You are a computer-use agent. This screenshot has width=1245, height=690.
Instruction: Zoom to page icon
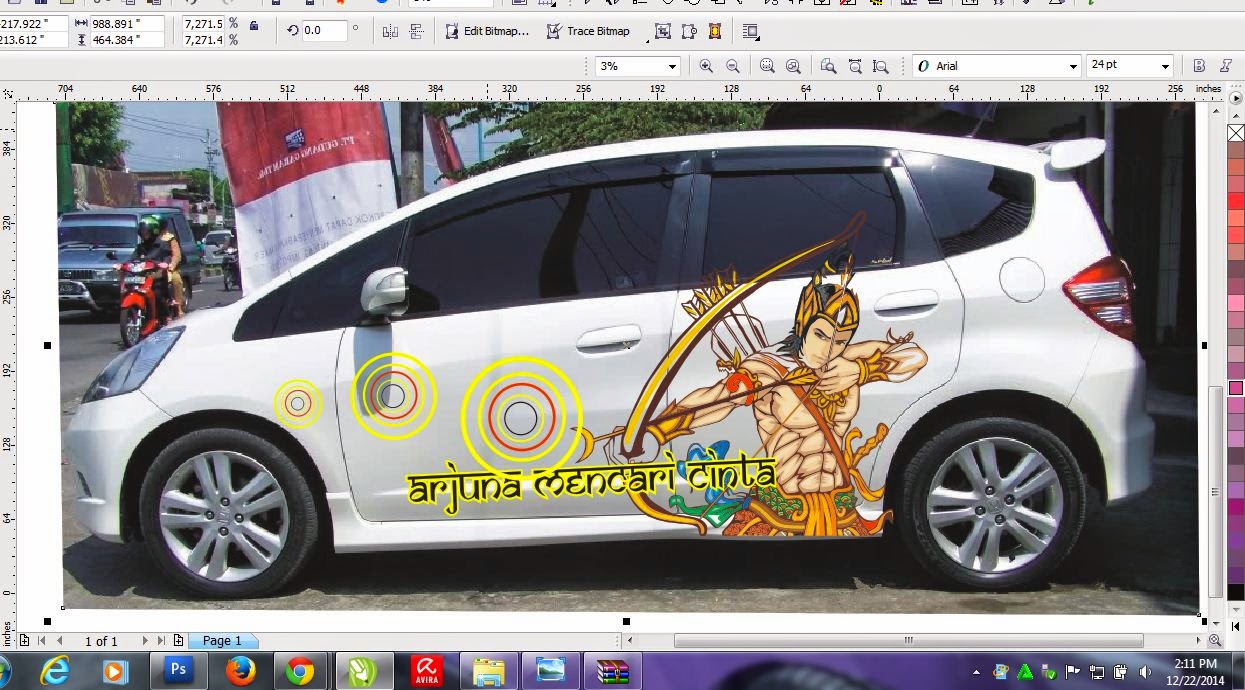828,66
